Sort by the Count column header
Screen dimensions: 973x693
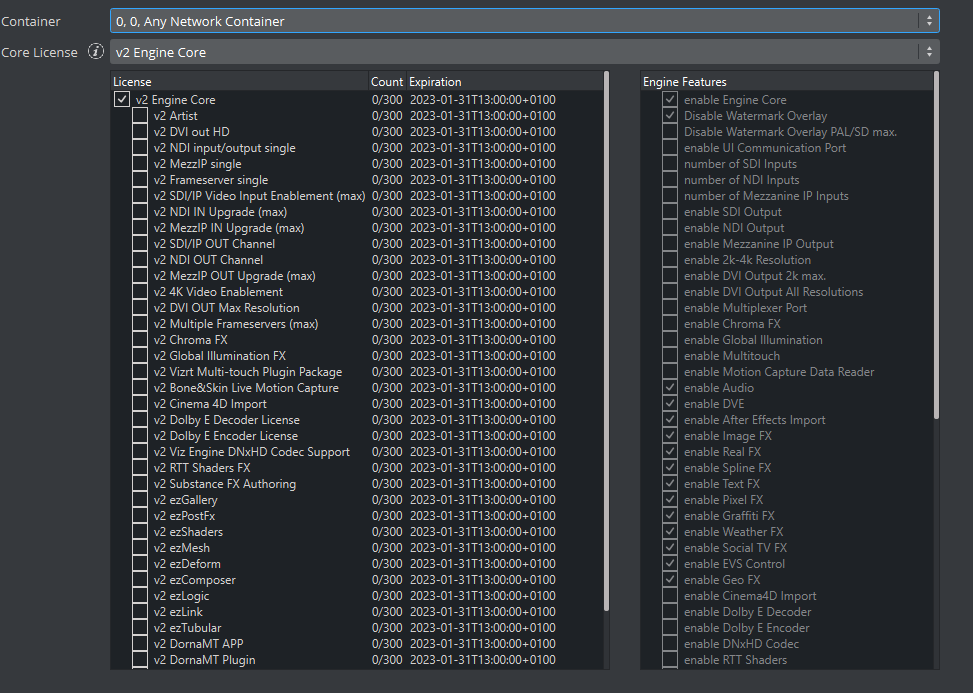click(386, 82)
